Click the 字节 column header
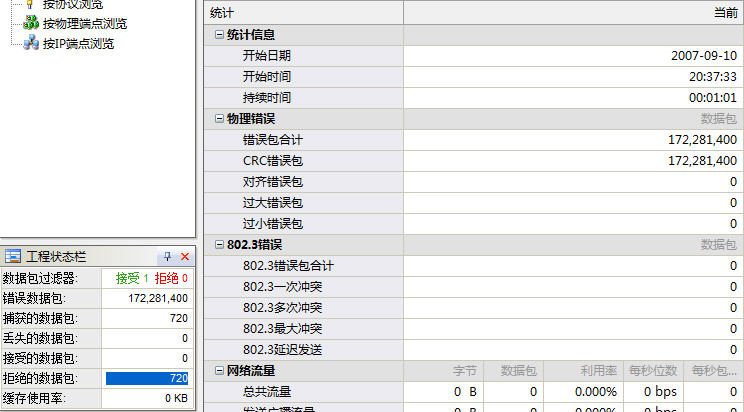 (444, 371)
